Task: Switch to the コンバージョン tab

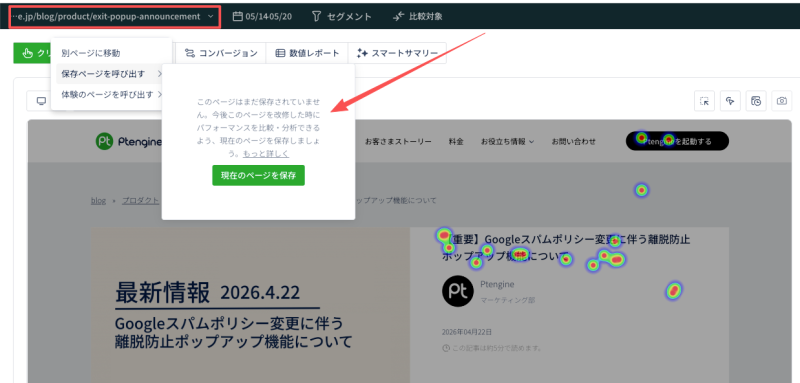Action: pos(221,53)
